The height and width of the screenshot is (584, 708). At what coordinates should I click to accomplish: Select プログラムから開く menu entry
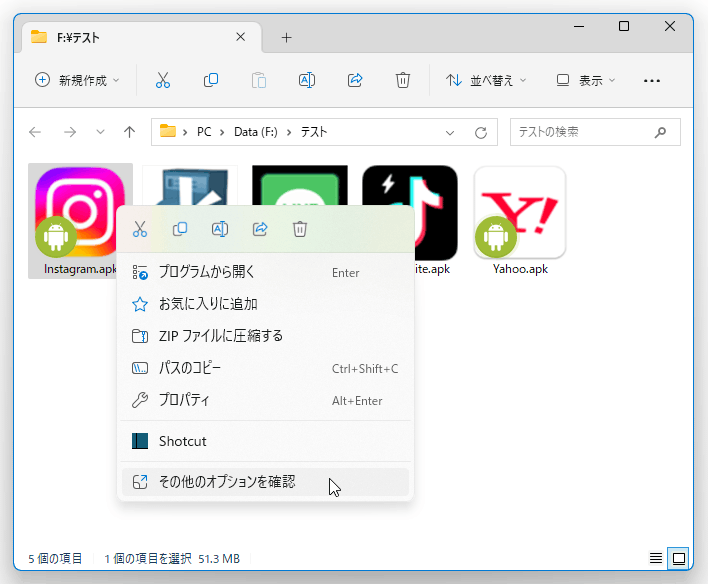click(266, 272)
